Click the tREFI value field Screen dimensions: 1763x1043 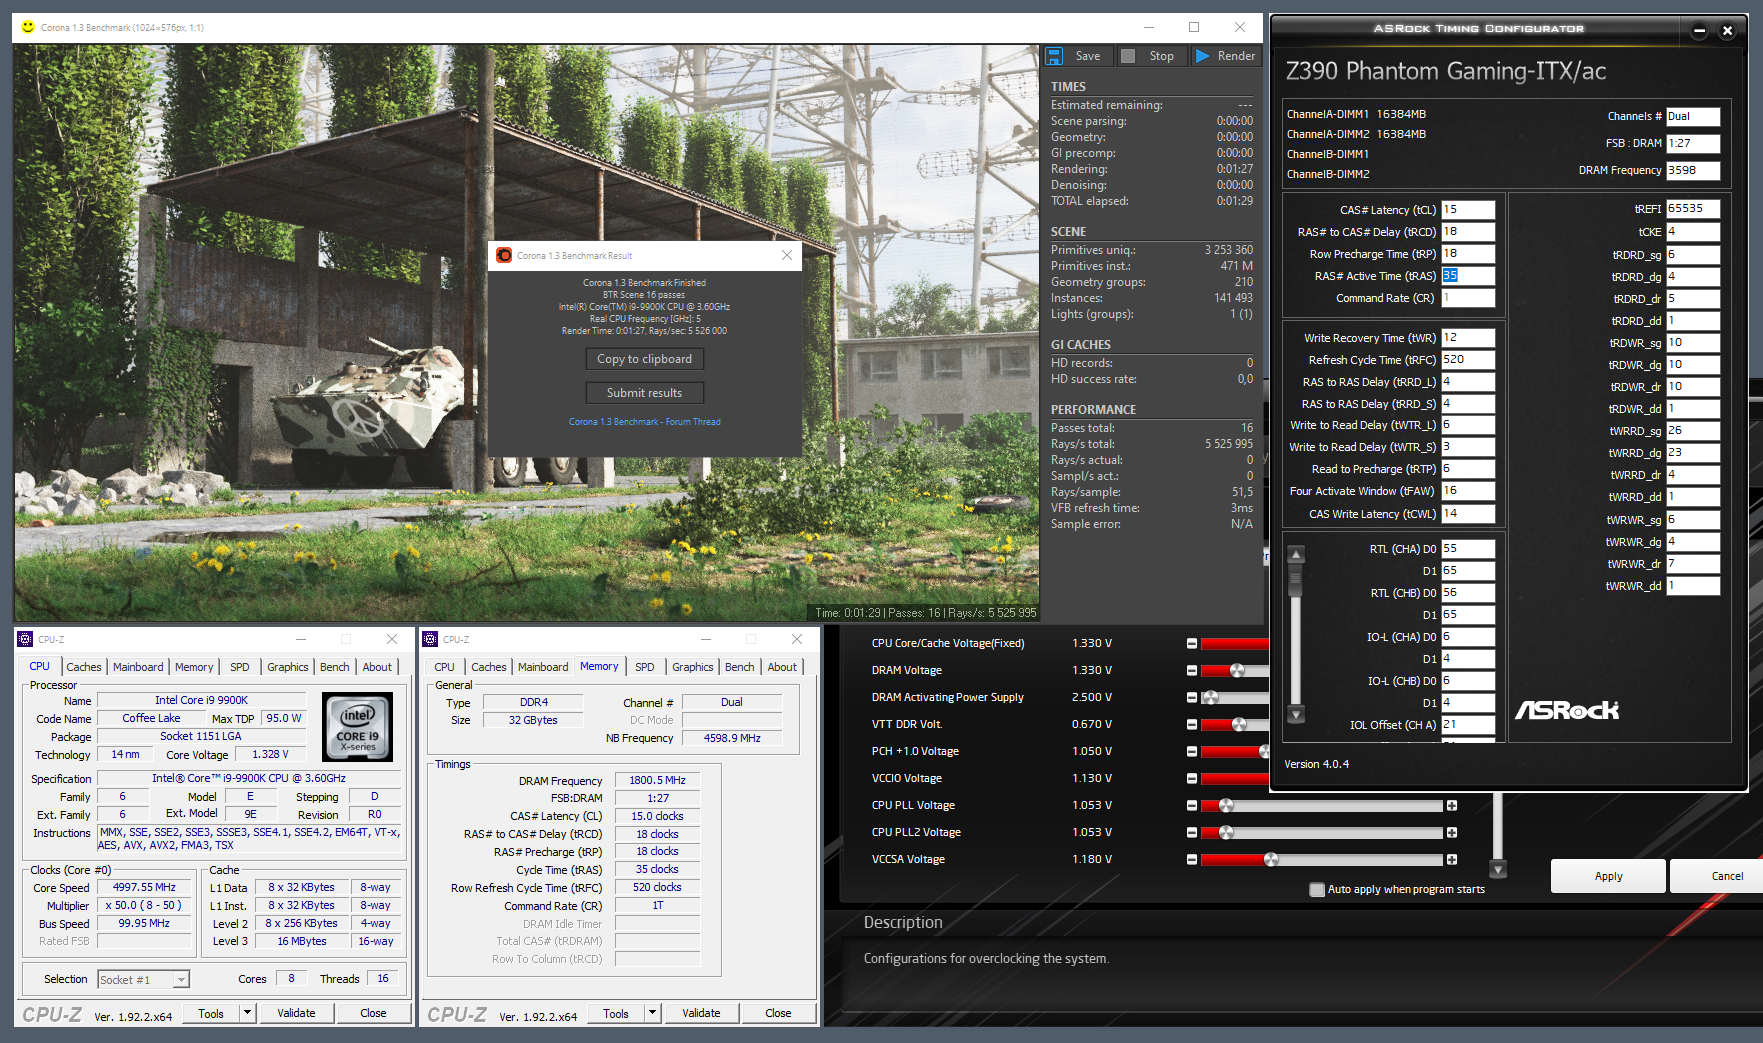1693,209
